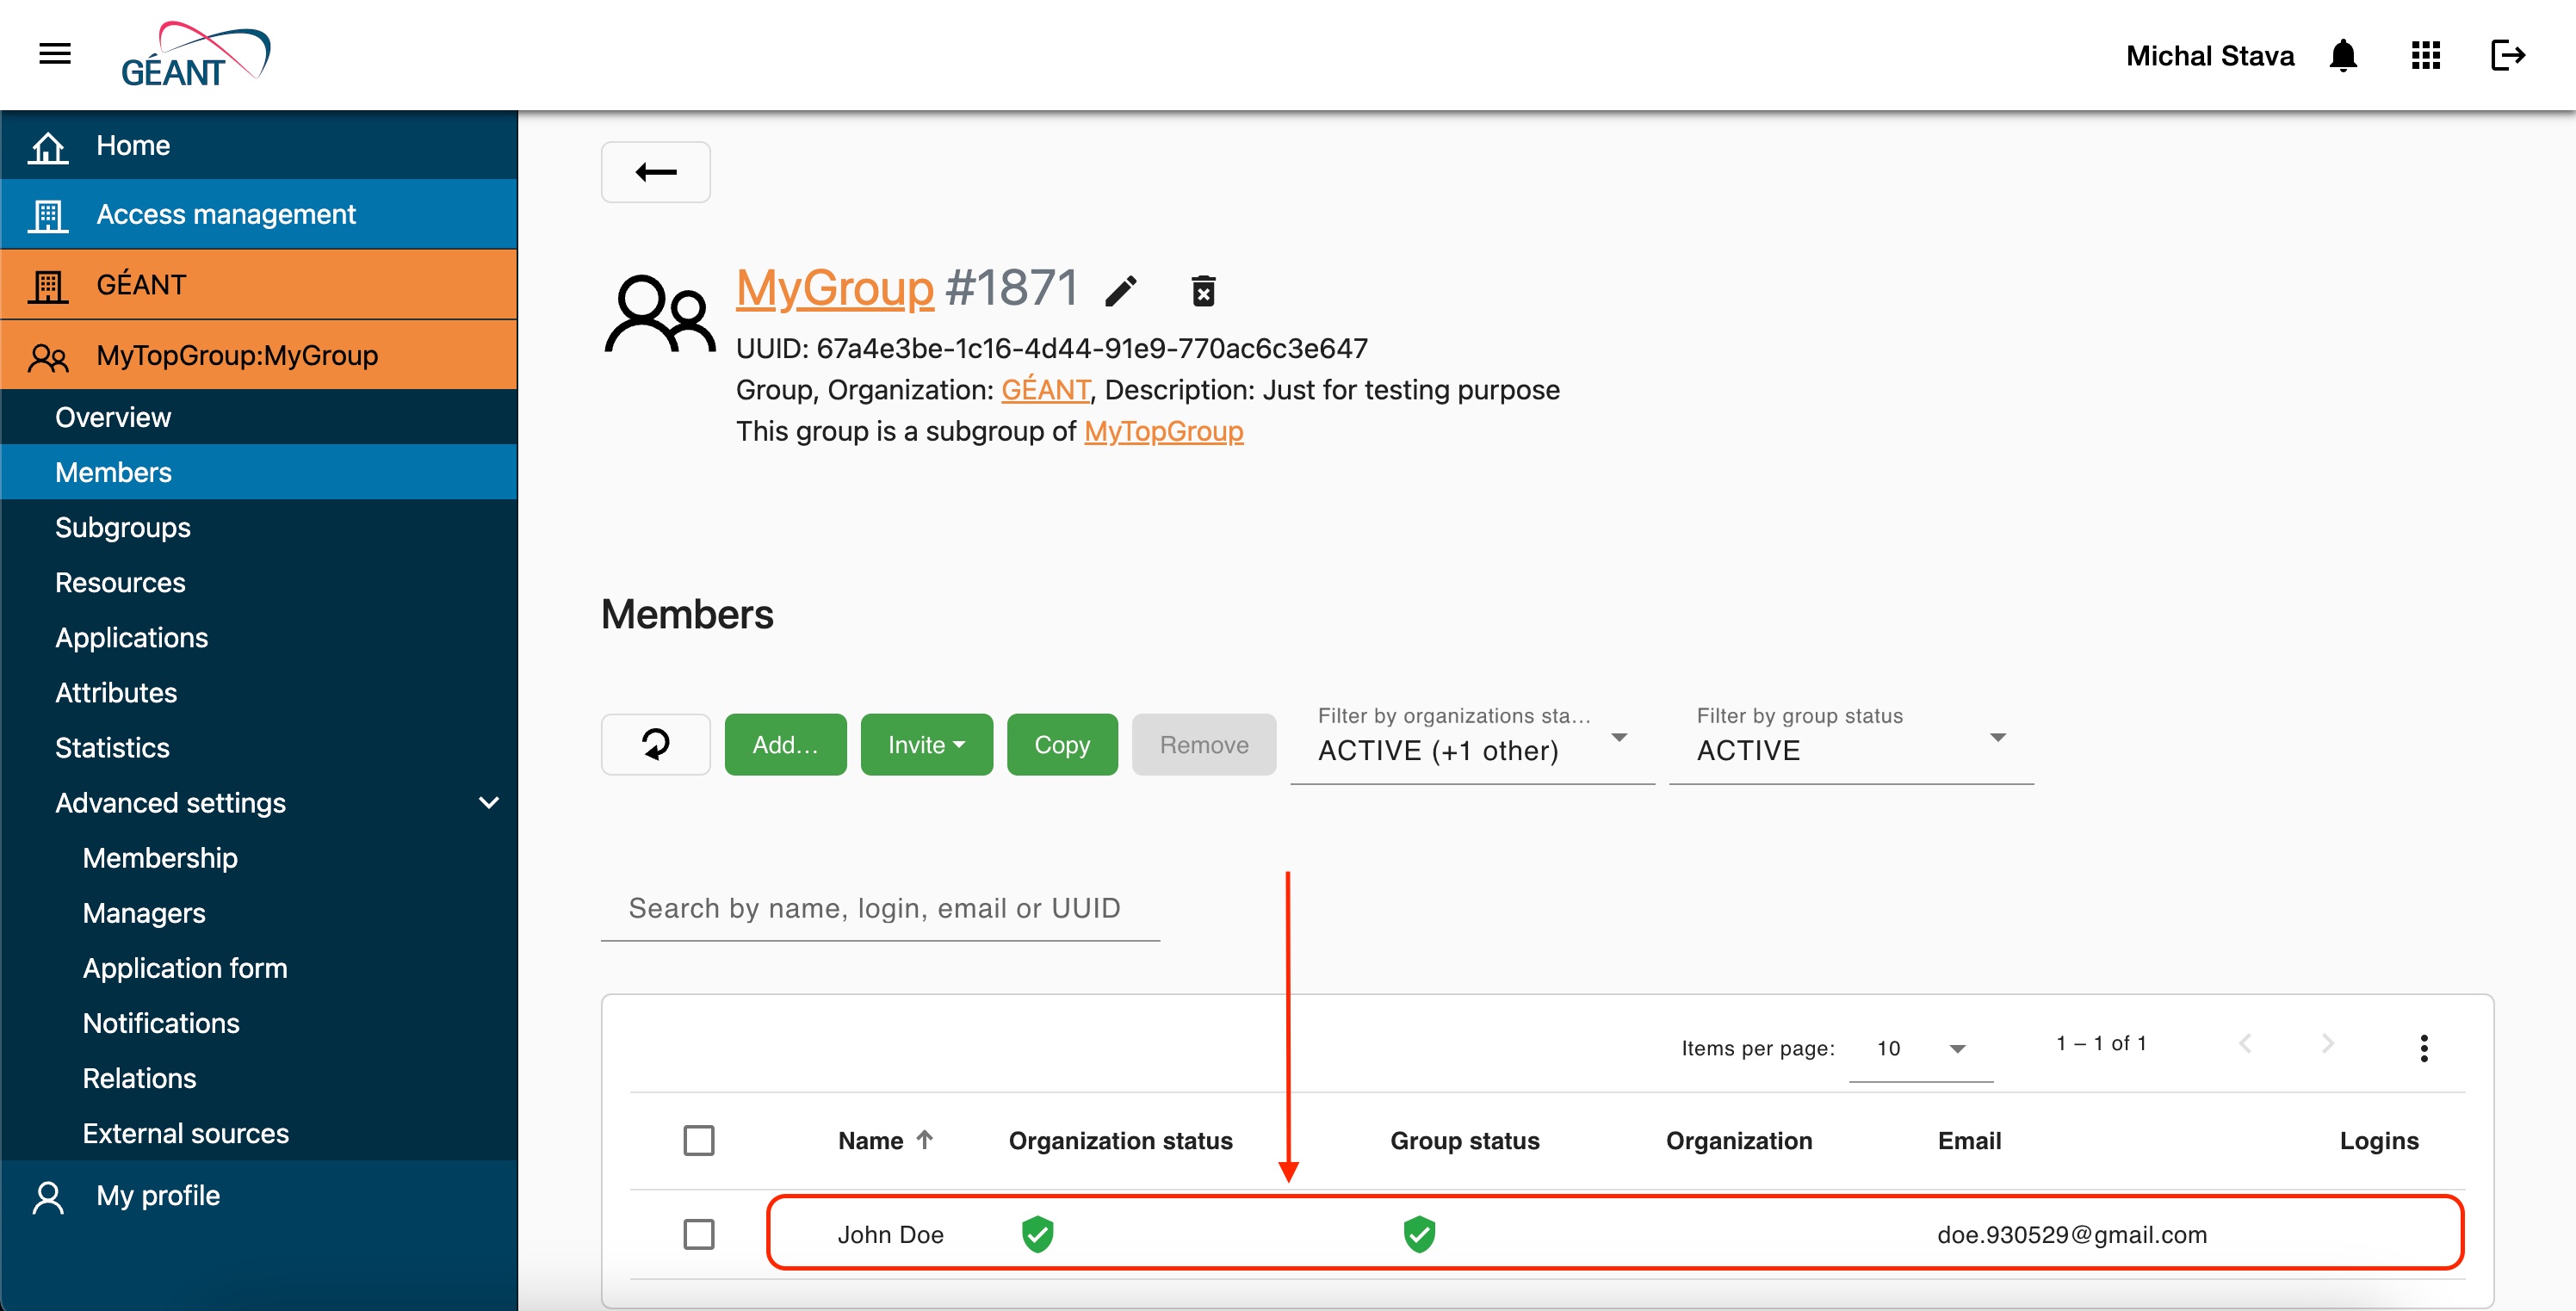Open Applications in sidebar
This screenshot has height=1311, width=2576.
[259, 637]
